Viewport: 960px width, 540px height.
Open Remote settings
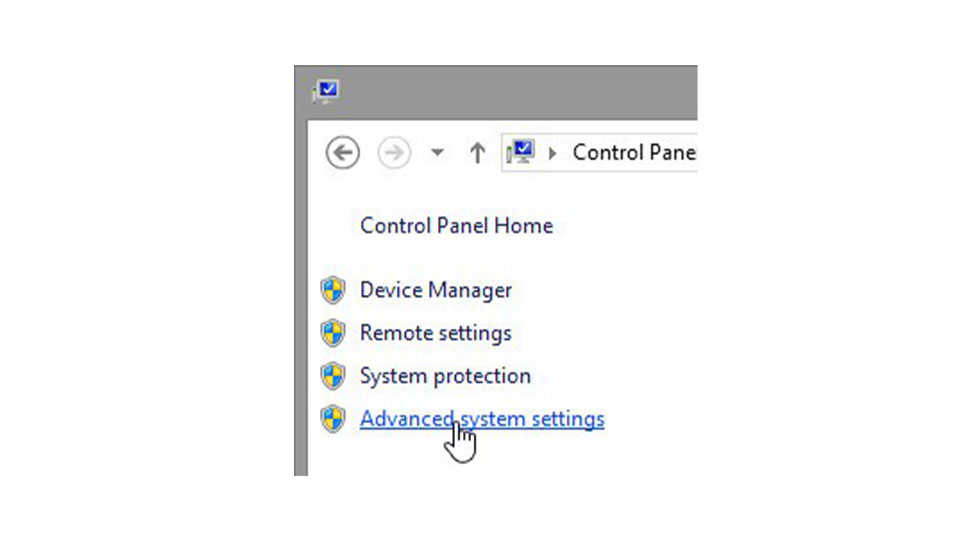[435, 333]
